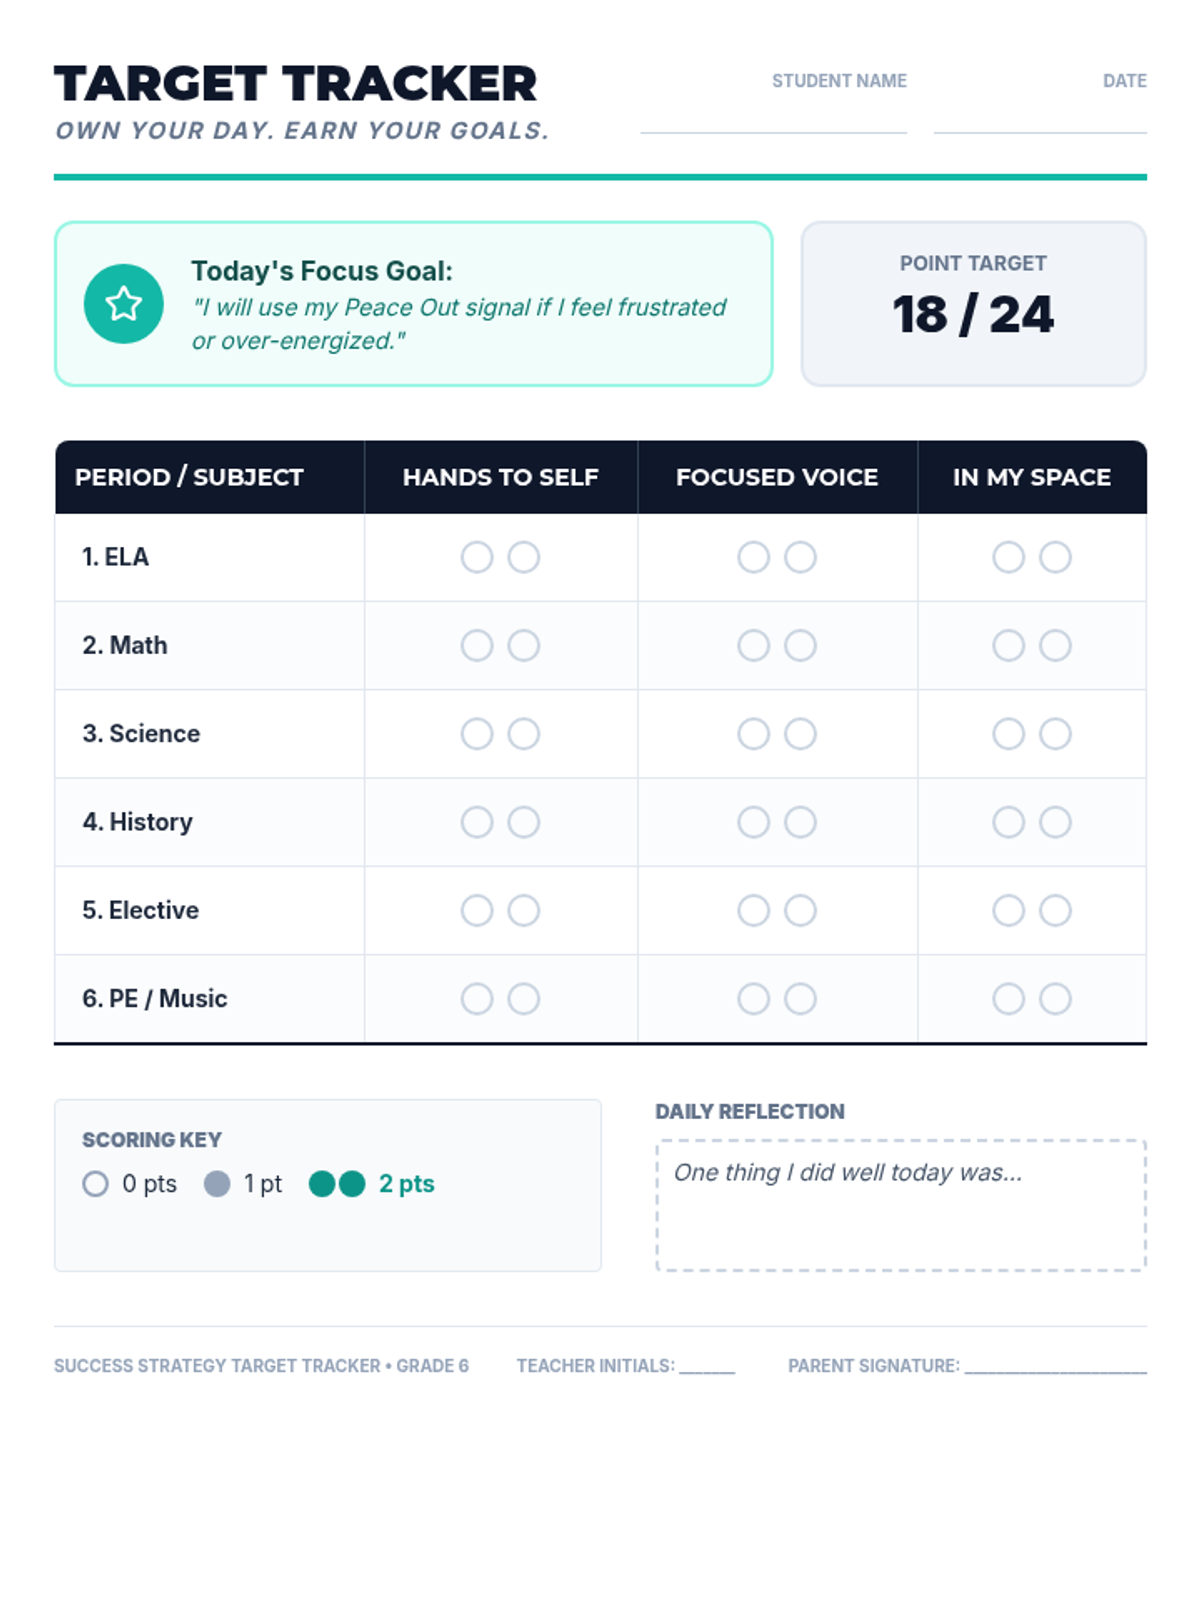Image resolution: width=1200 pixels, height=1600 pixels.
Task: Click the Teacher Initials blank
Action: tap(707, 1366)
